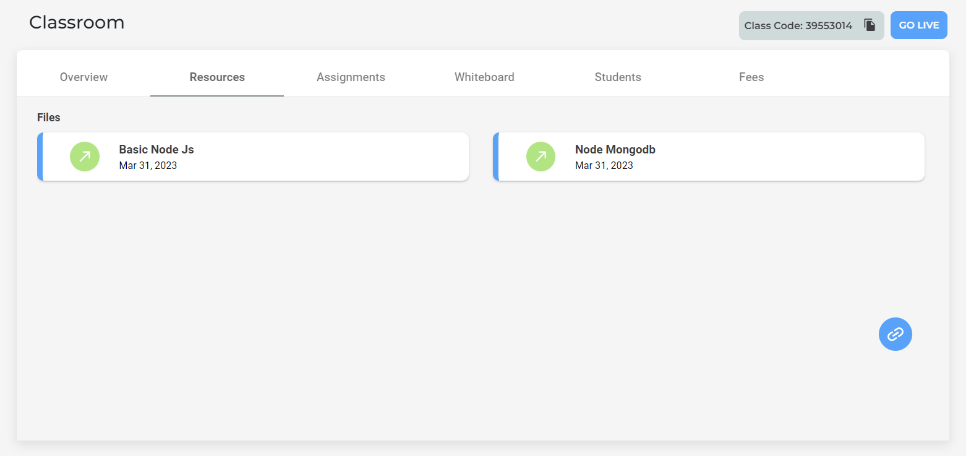Click the Files section heading

pyautogui.click(x=49, y=117)
